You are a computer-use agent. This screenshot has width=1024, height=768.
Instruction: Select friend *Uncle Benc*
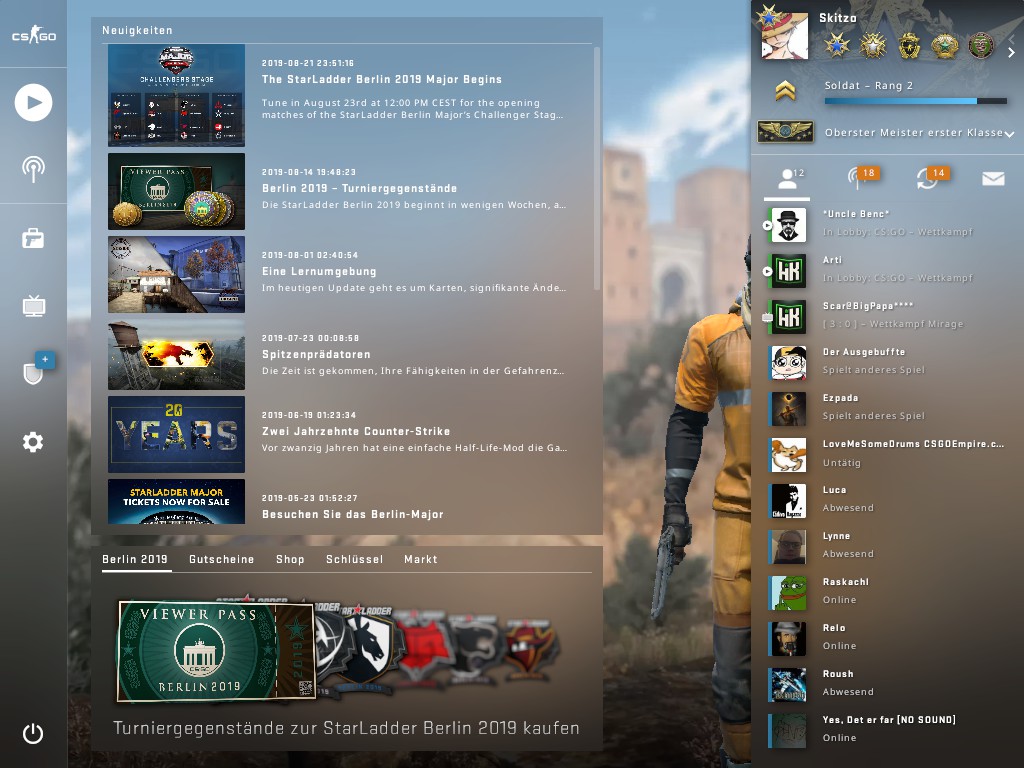(x=888, y=225)
